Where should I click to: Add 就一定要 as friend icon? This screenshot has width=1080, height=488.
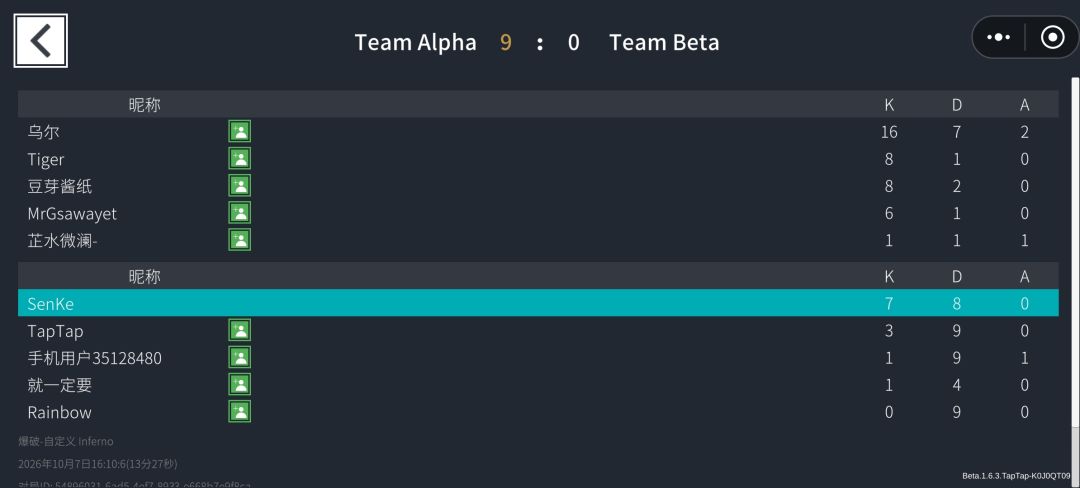[x=240, y=384]
